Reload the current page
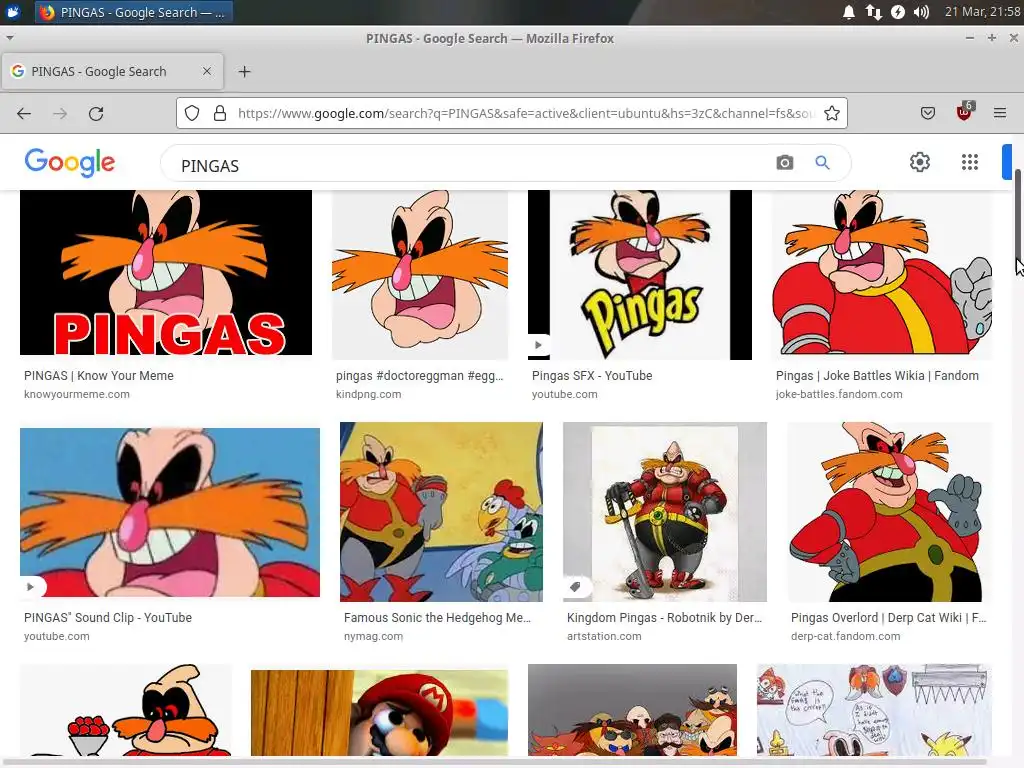Screen dimensions: 1024x768 [96, 114]
